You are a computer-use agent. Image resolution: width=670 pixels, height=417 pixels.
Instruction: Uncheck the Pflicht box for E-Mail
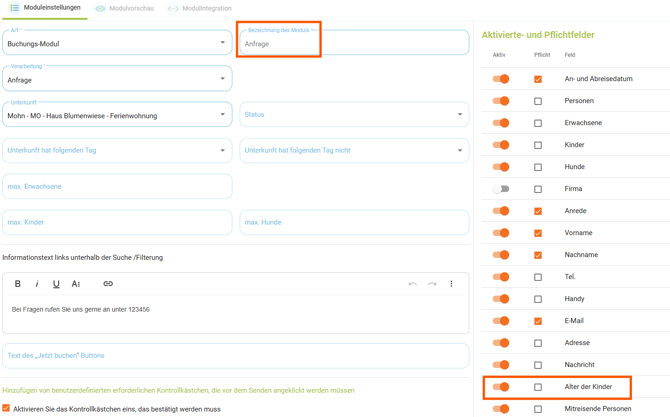[538, 321]
